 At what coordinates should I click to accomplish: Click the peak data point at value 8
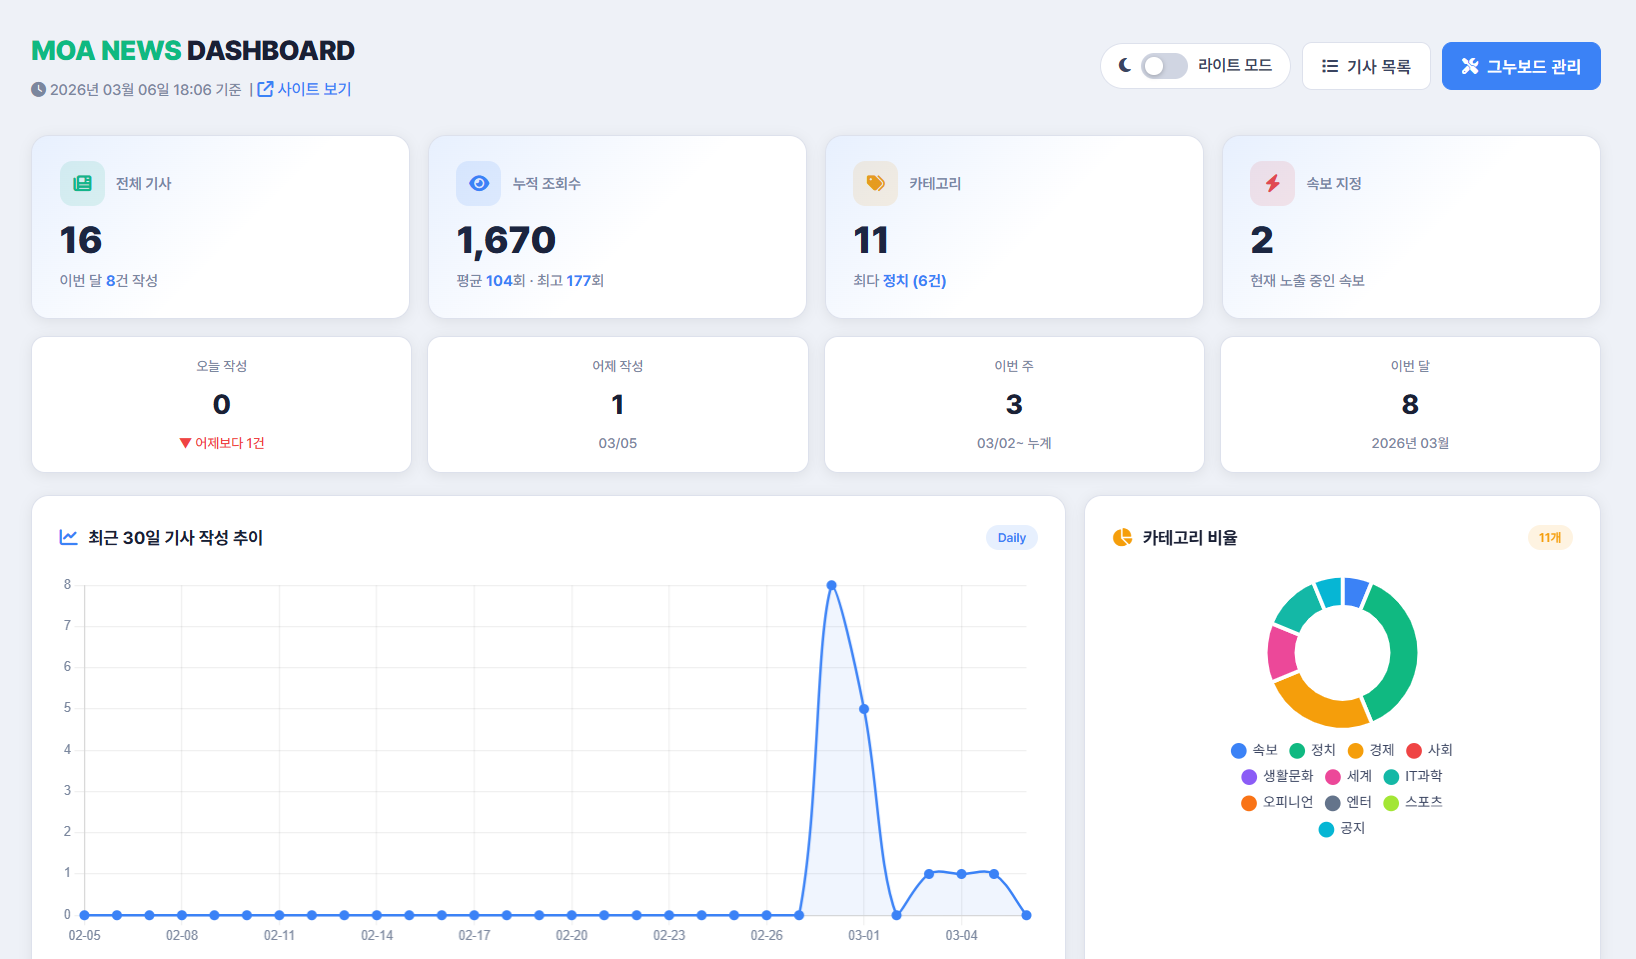coord(831,586)
